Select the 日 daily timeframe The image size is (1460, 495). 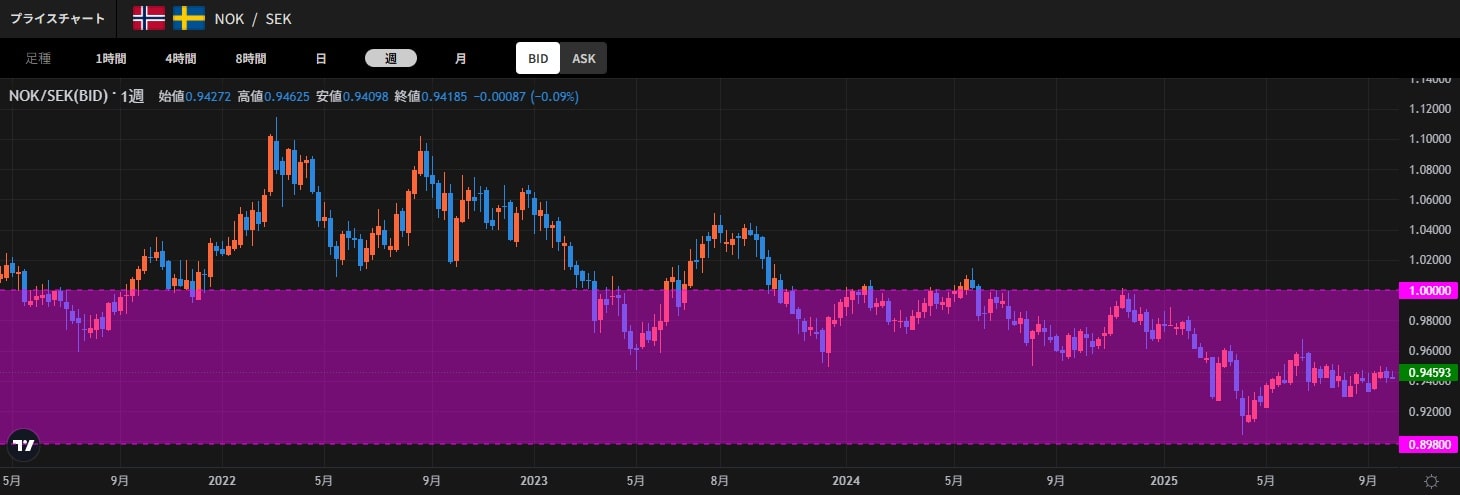click(x=321, y=58)
